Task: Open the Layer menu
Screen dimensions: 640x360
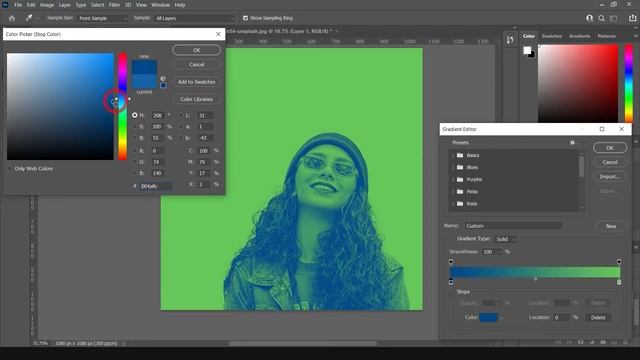Action: (x=64, y=5)
